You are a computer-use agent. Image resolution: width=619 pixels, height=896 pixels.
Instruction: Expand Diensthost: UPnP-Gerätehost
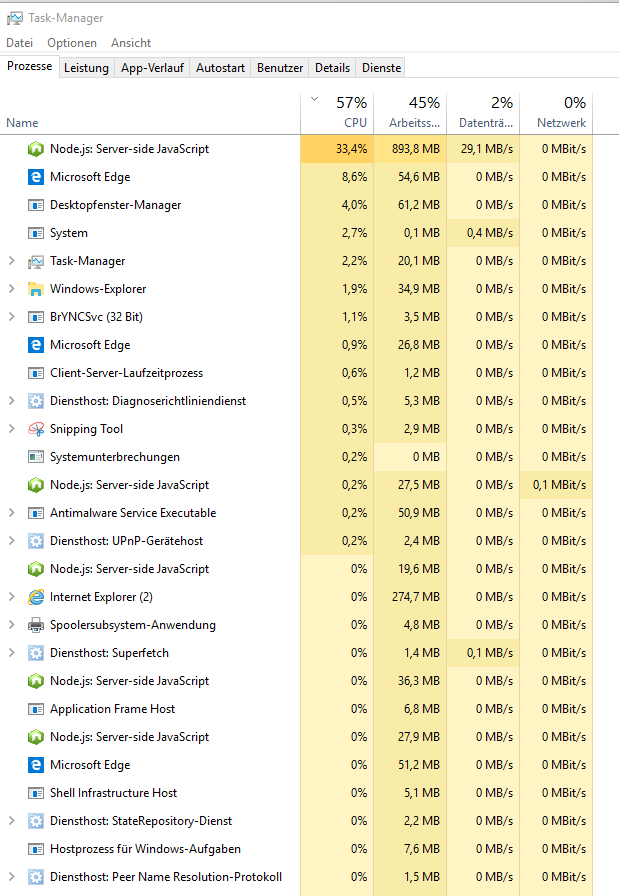click(x=11, y=541)
